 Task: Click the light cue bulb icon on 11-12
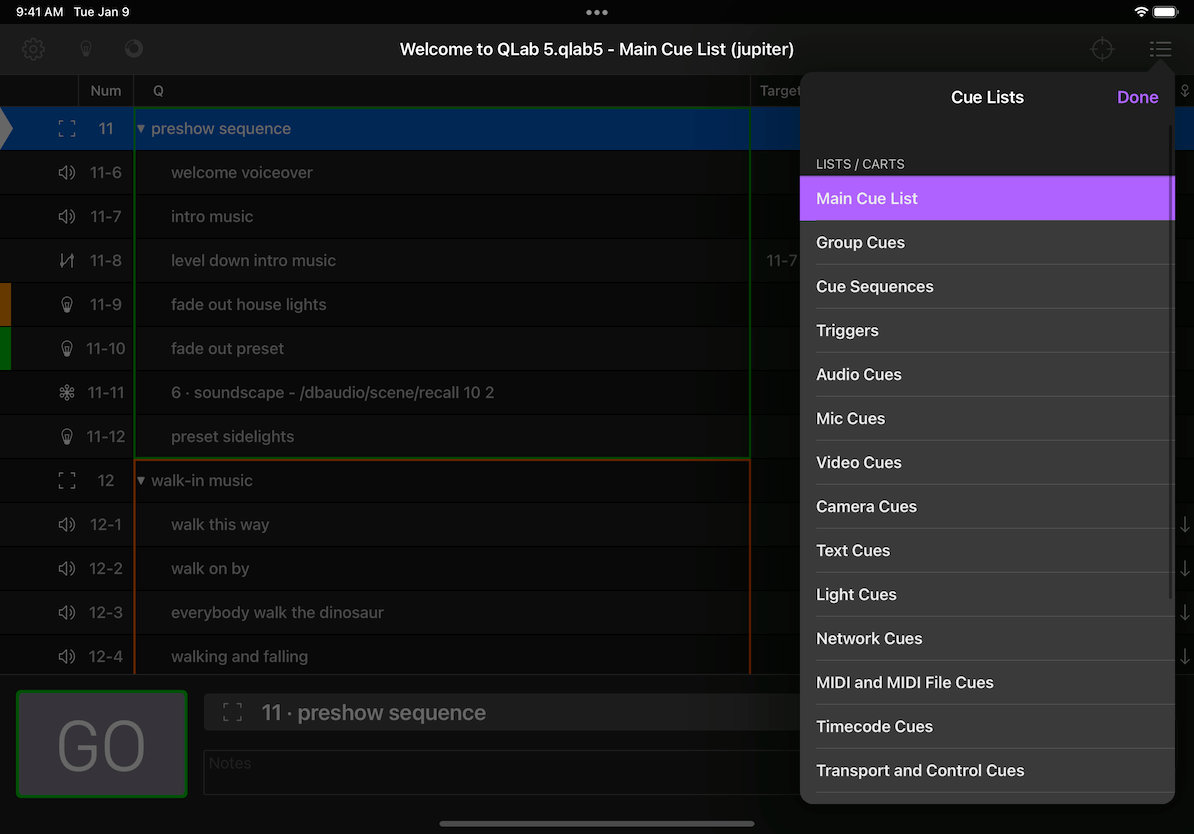point(66,436)
